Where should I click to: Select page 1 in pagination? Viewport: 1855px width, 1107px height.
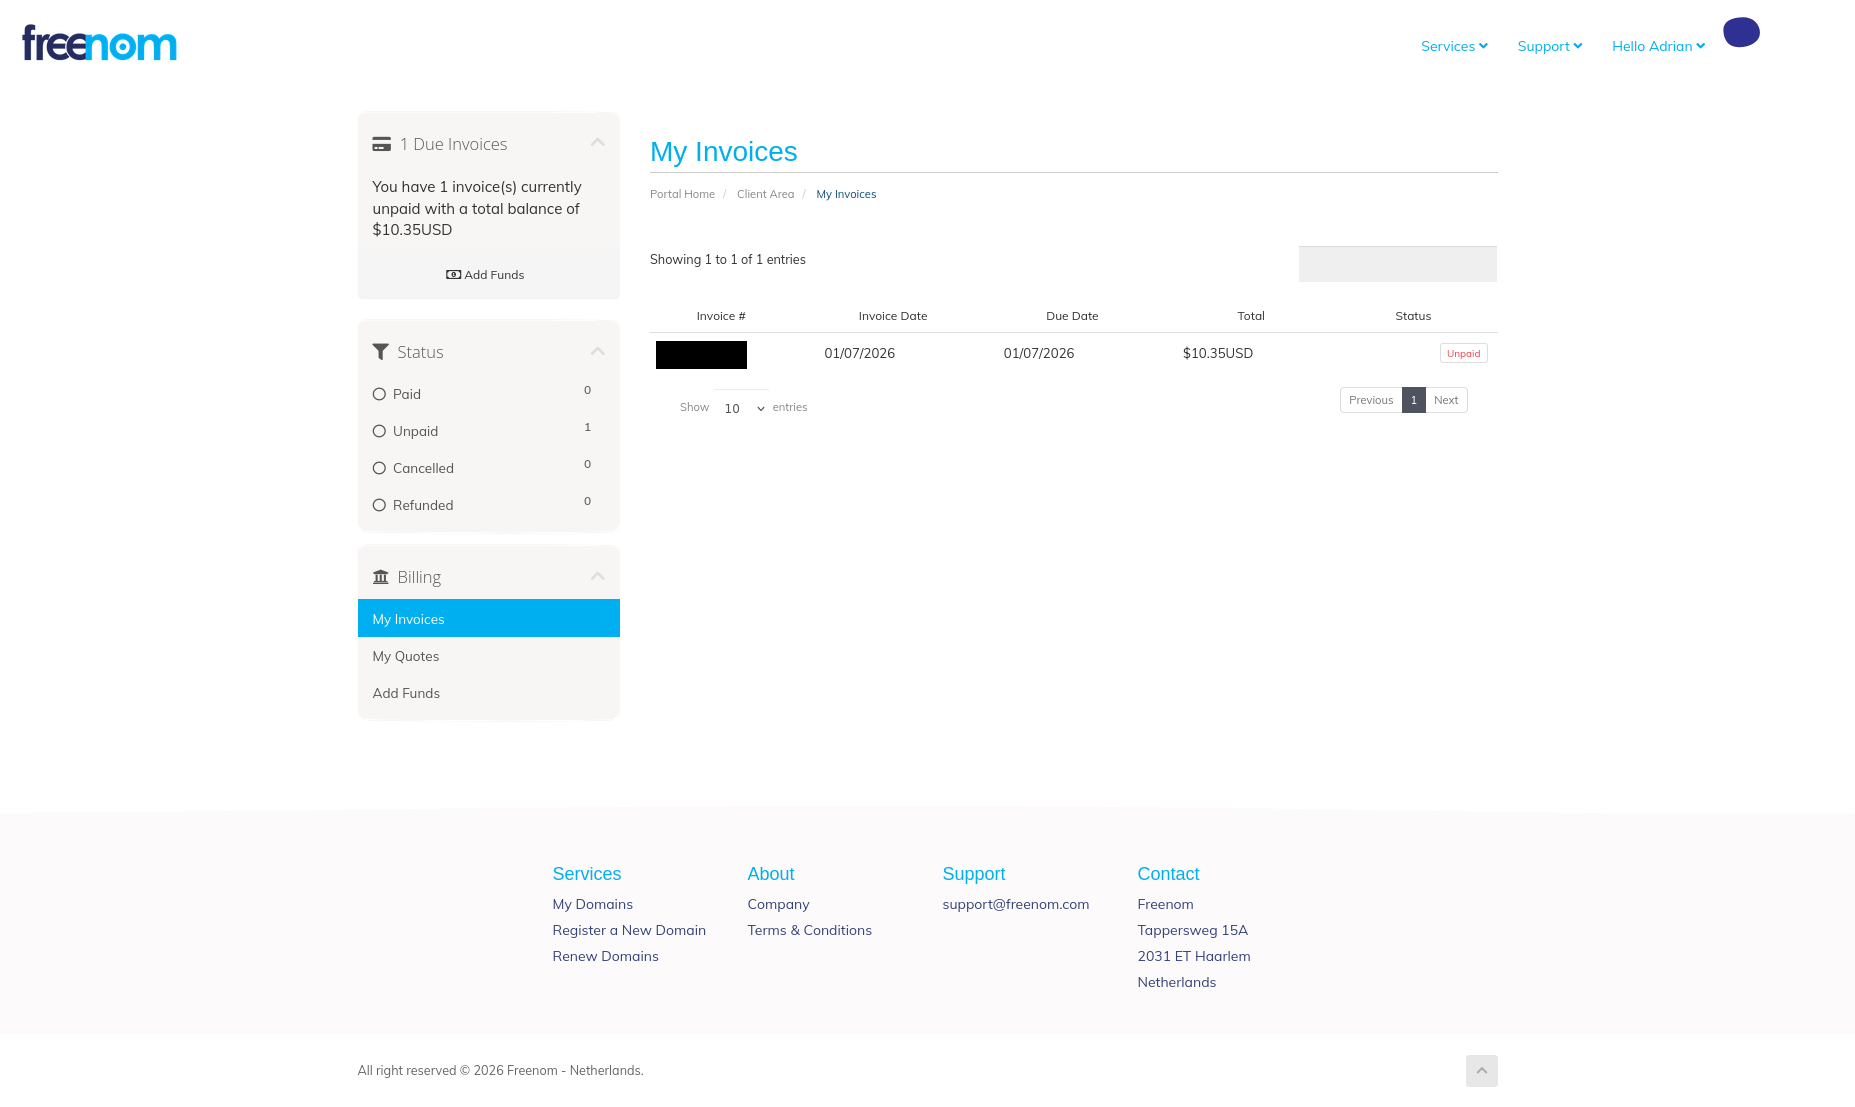pyautogui.click(x=1413, y=400)
